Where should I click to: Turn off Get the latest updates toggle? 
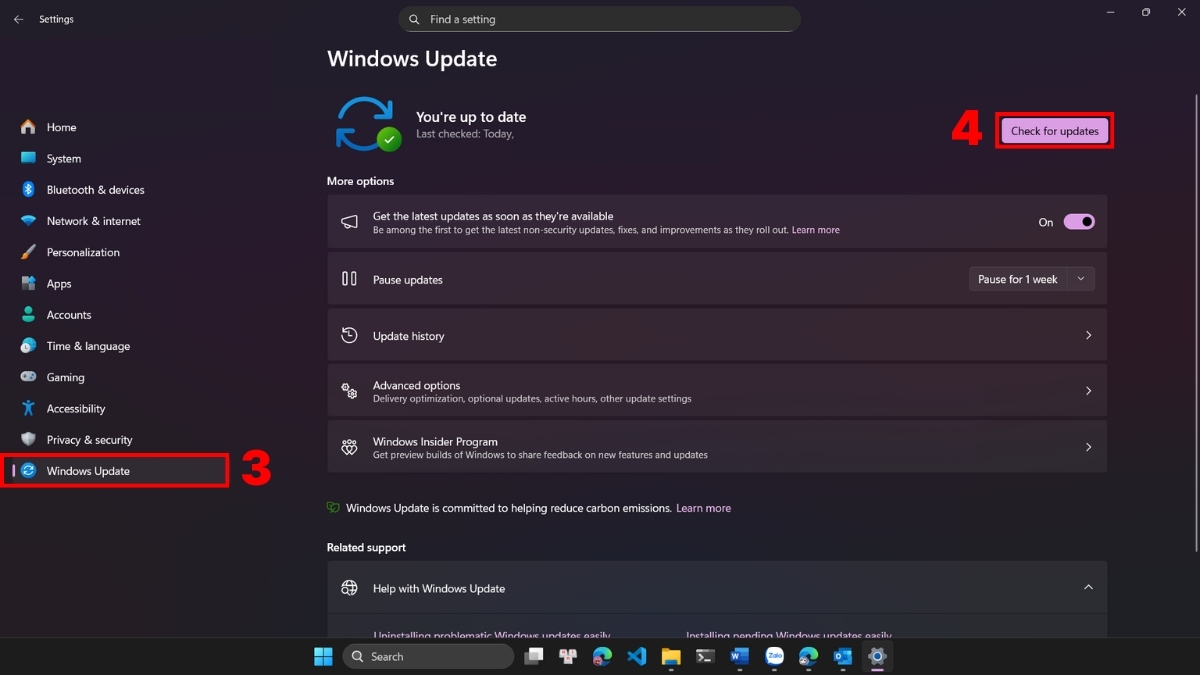(x=1079, y=222)
